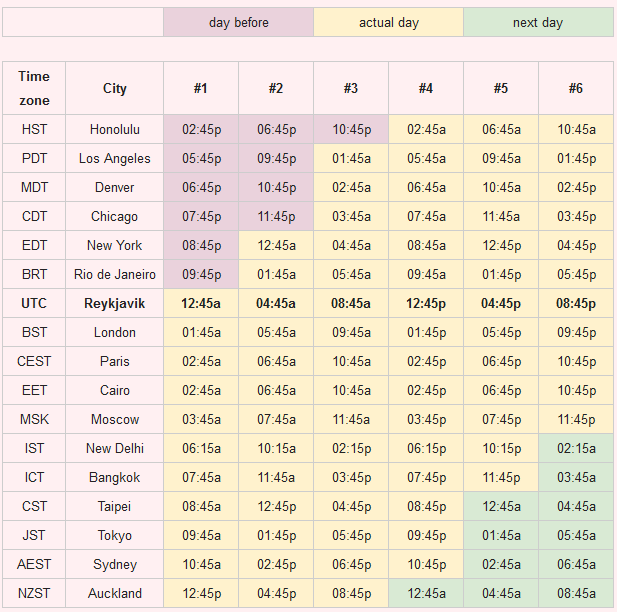Select the Rio de Janeiro city cell
Viewport: 617px width, 612px height.
point(115,274)
